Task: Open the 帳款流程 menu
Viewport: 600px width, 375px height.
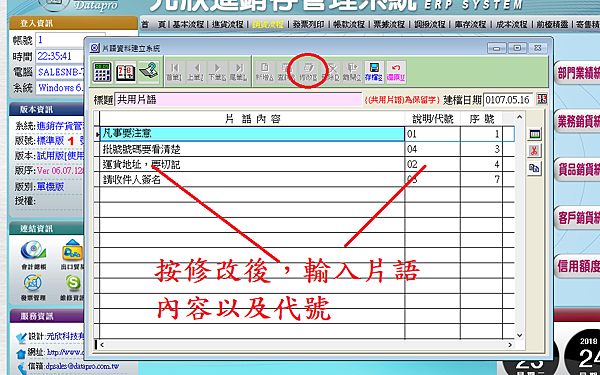Action: (x=349, y=24)
